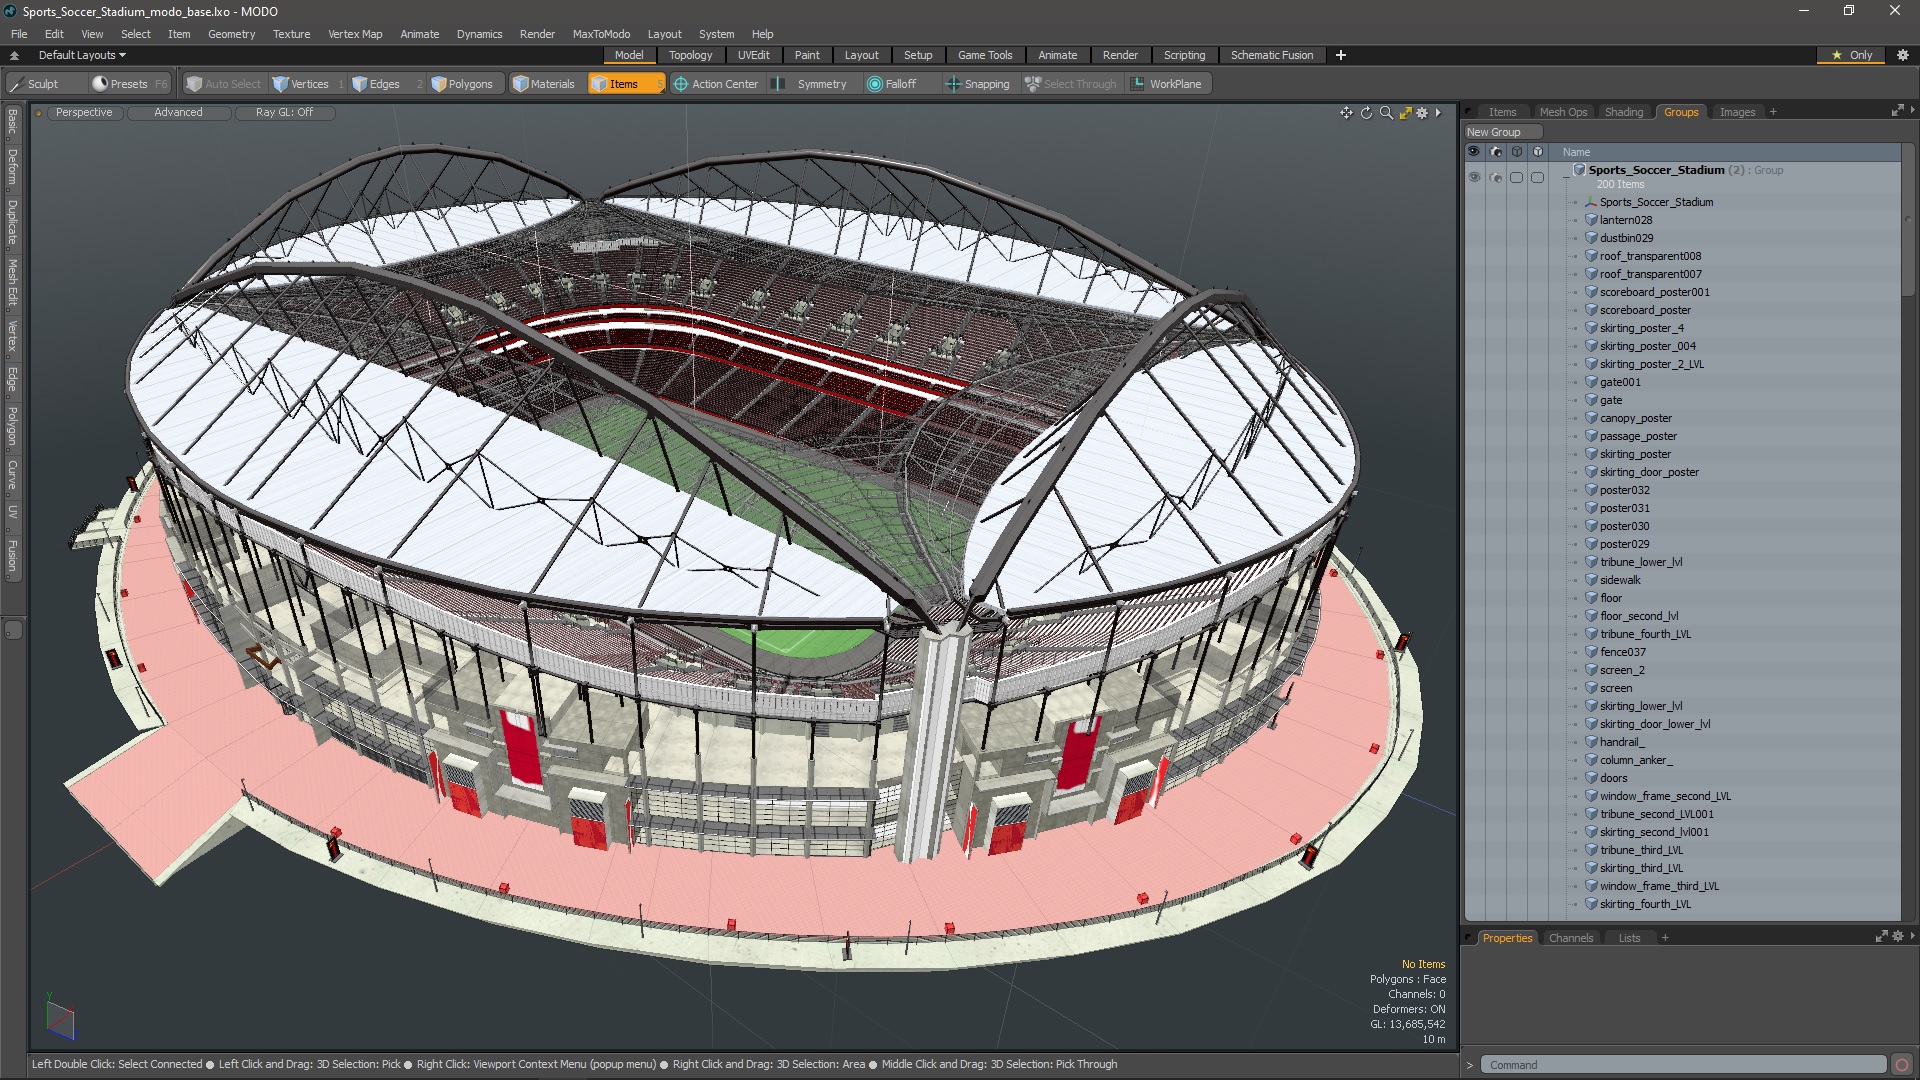Open the Texture menu

(291, 34)
